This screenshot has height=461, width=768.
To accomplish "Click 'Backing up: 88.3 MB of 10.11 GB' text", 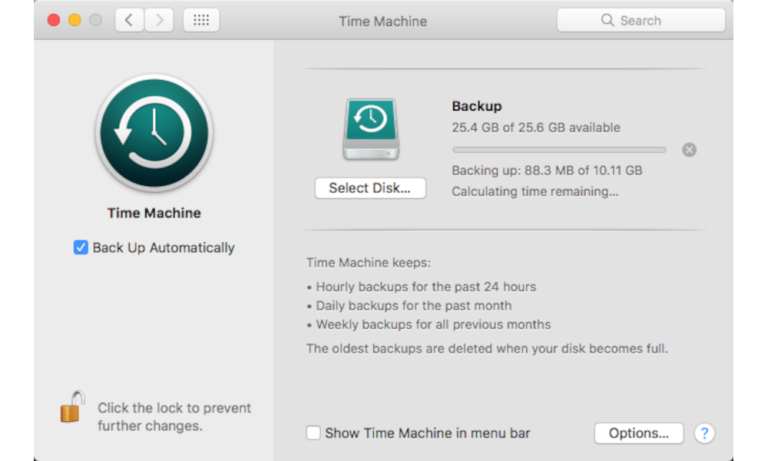I will [547, 170].
